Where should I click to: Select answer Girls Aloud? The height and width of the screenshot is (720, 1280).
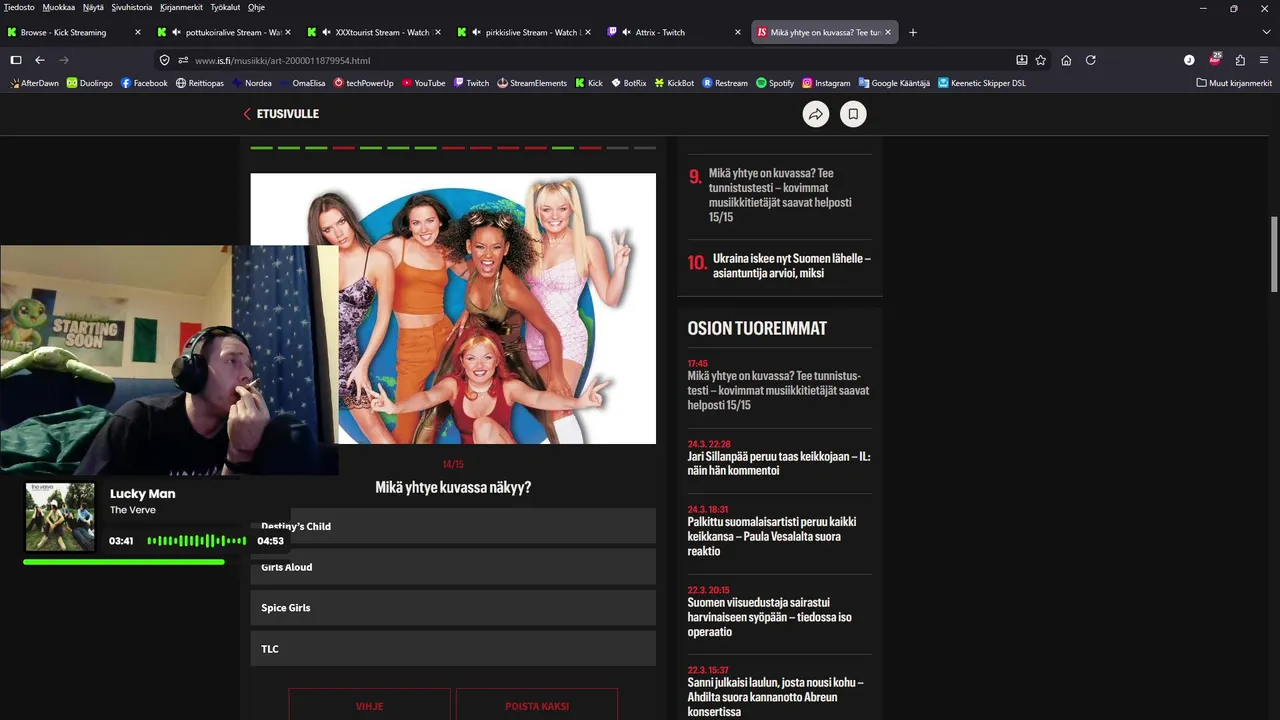click(453, 567)
